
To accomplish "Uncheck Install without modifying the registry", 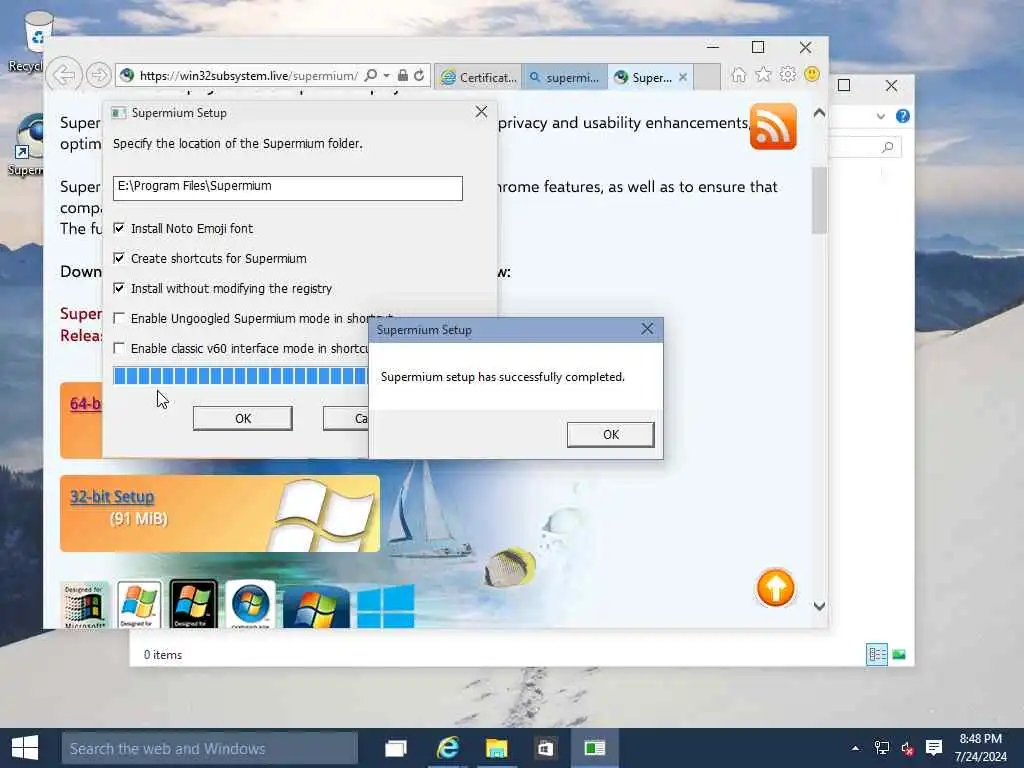I will (119, 288).
